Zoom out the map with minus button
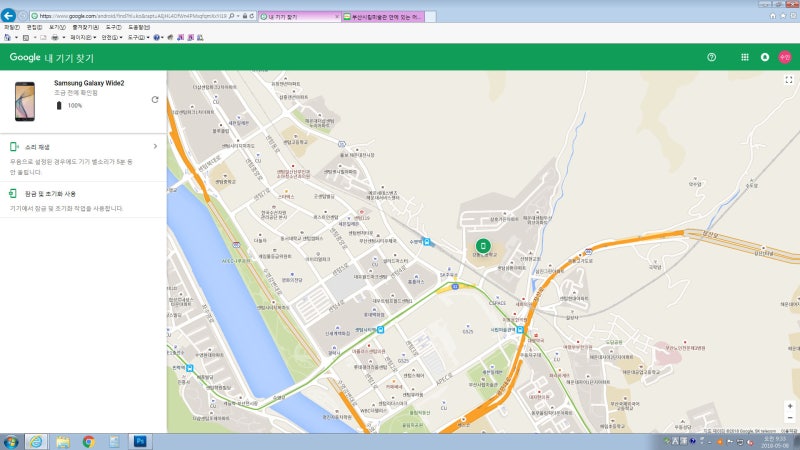 (790, 418)
